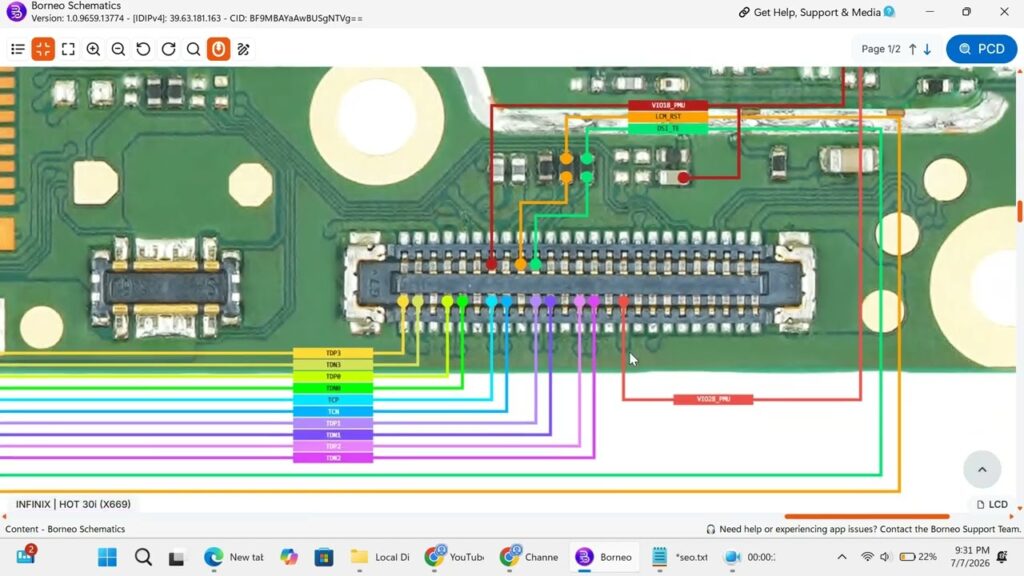Switch to the YouTube Chrome window
1024x576 pixels.
coord(454,557)
